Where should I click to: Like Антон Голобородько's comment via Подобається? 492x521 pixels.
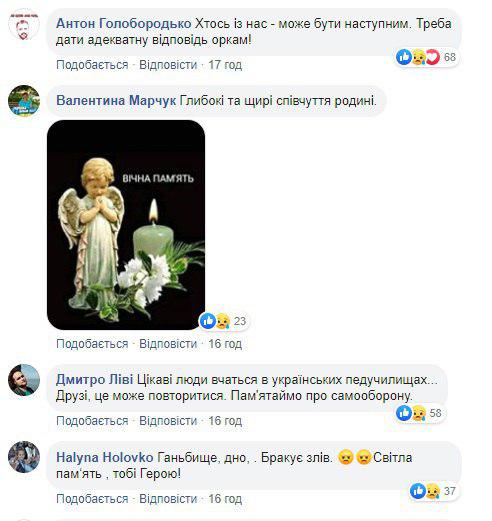tap(92, 65)
